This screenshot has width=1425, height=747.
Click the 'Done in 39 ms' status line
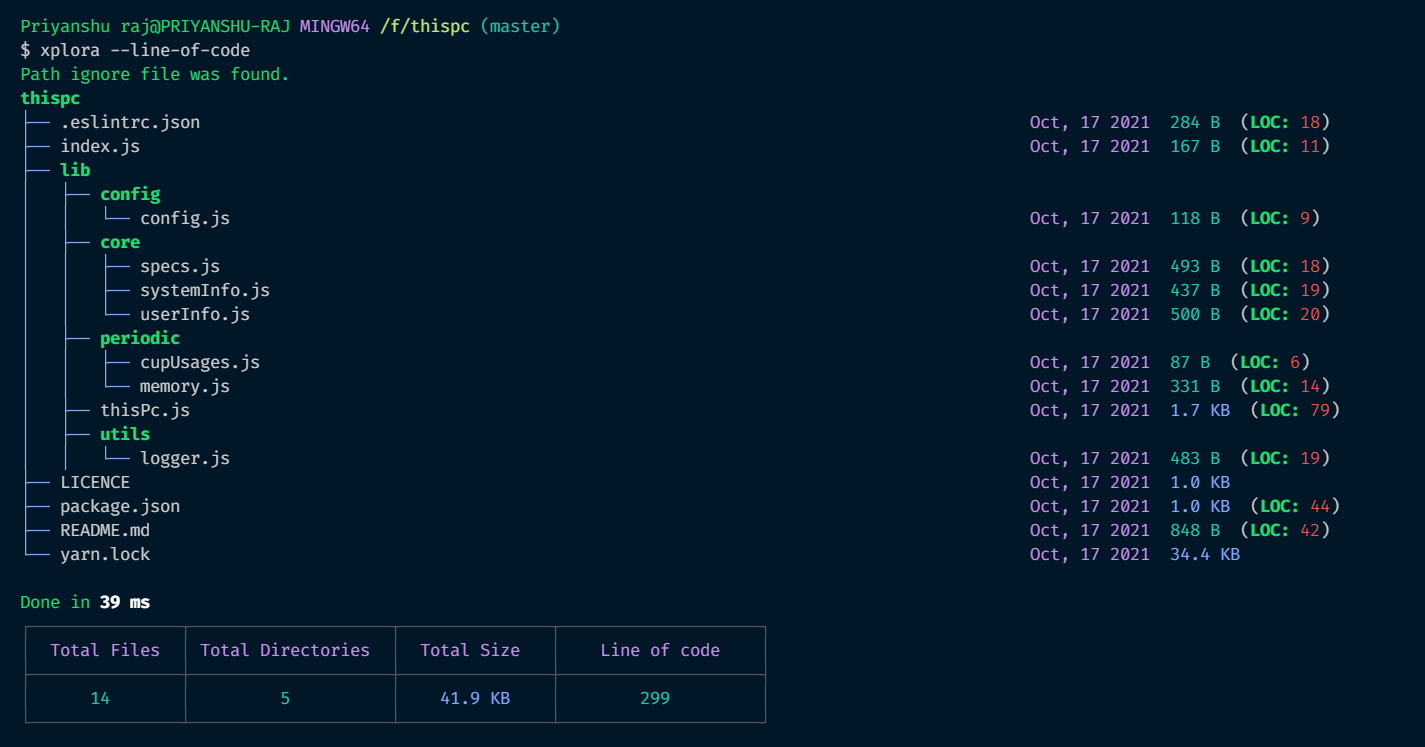click(85, 602)
